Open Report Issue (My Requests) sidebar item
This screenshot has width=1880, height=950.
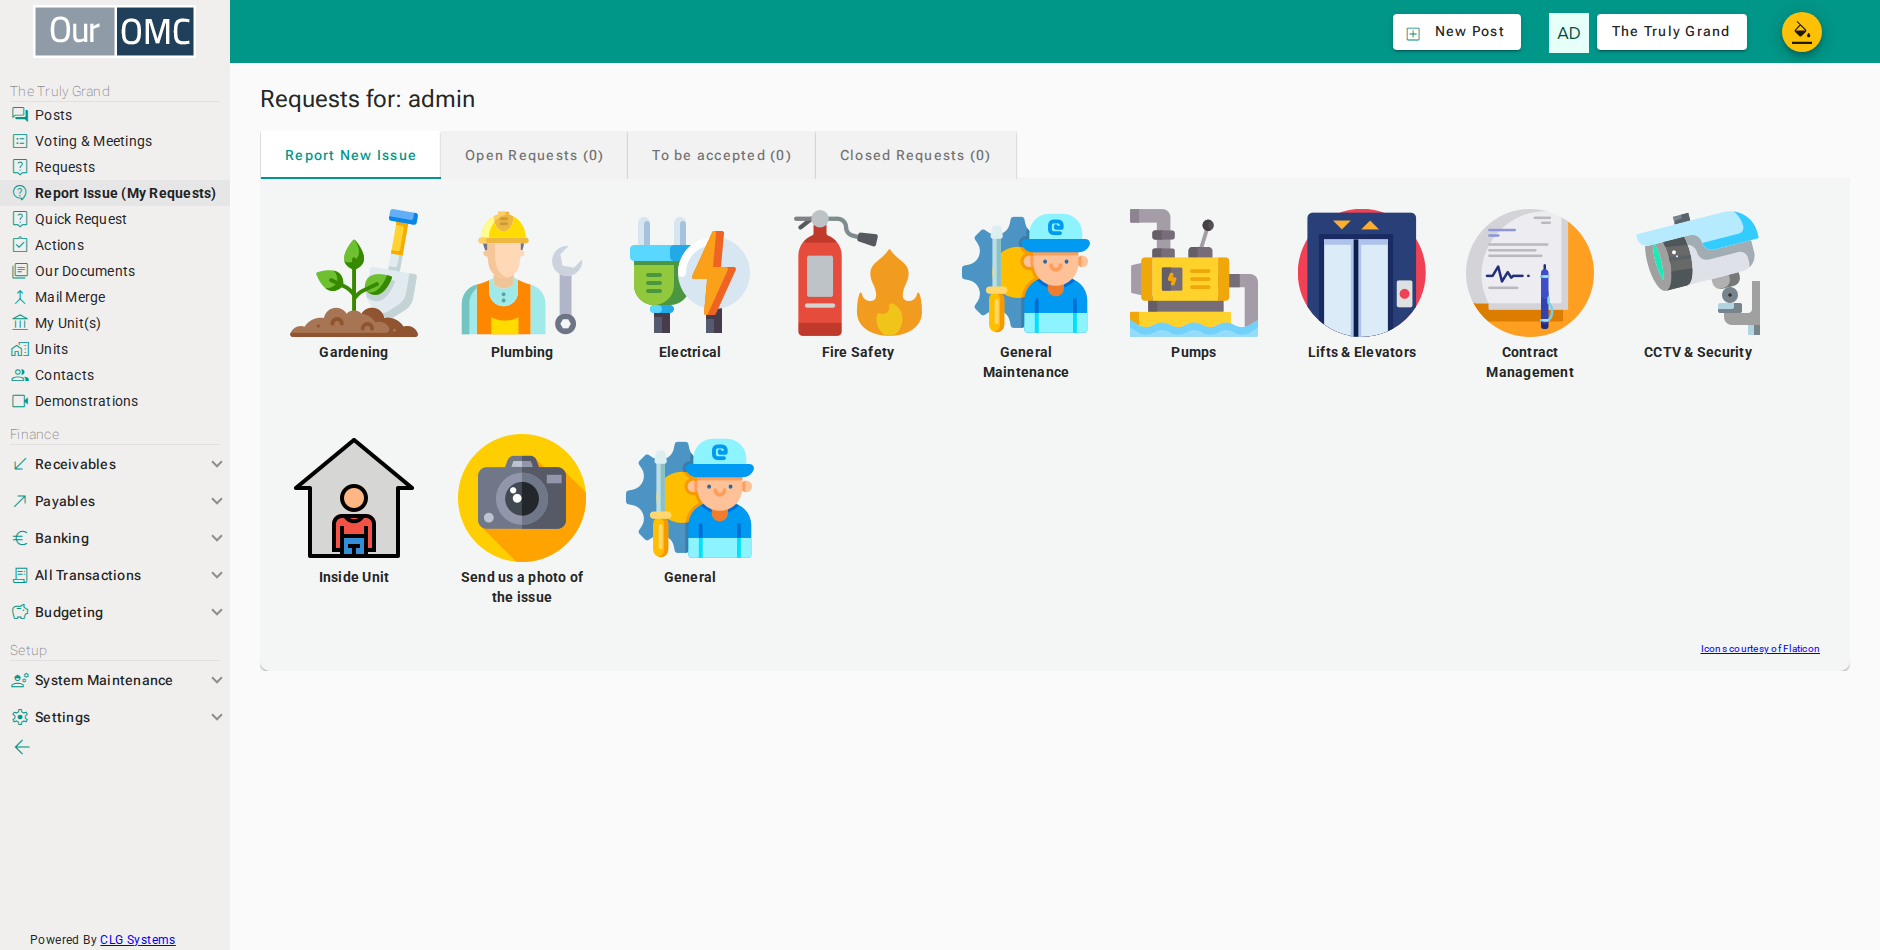click(x=115, y=193)
